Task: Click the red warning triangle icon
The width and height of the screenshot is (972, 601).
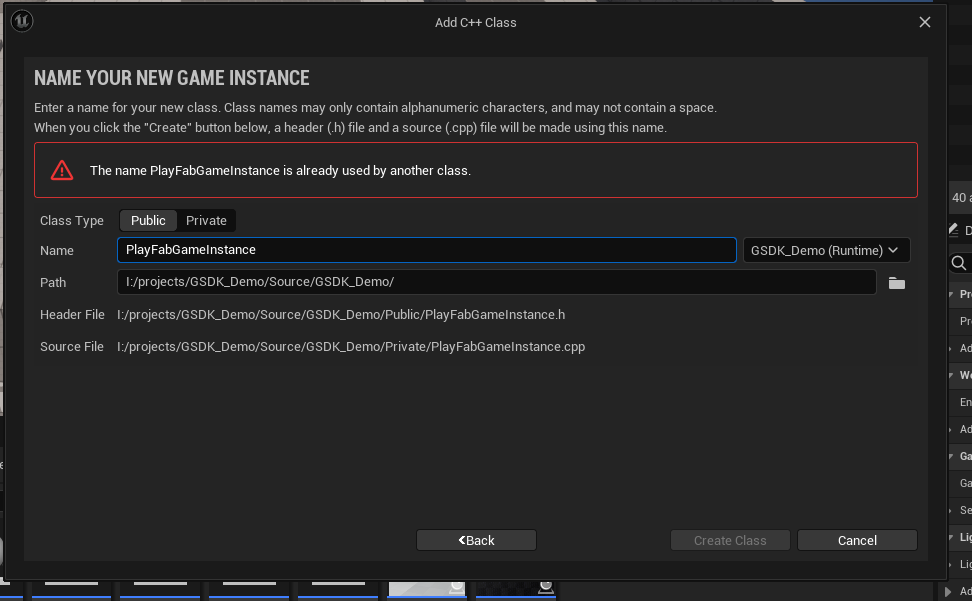Action: (x=62, y=170)
